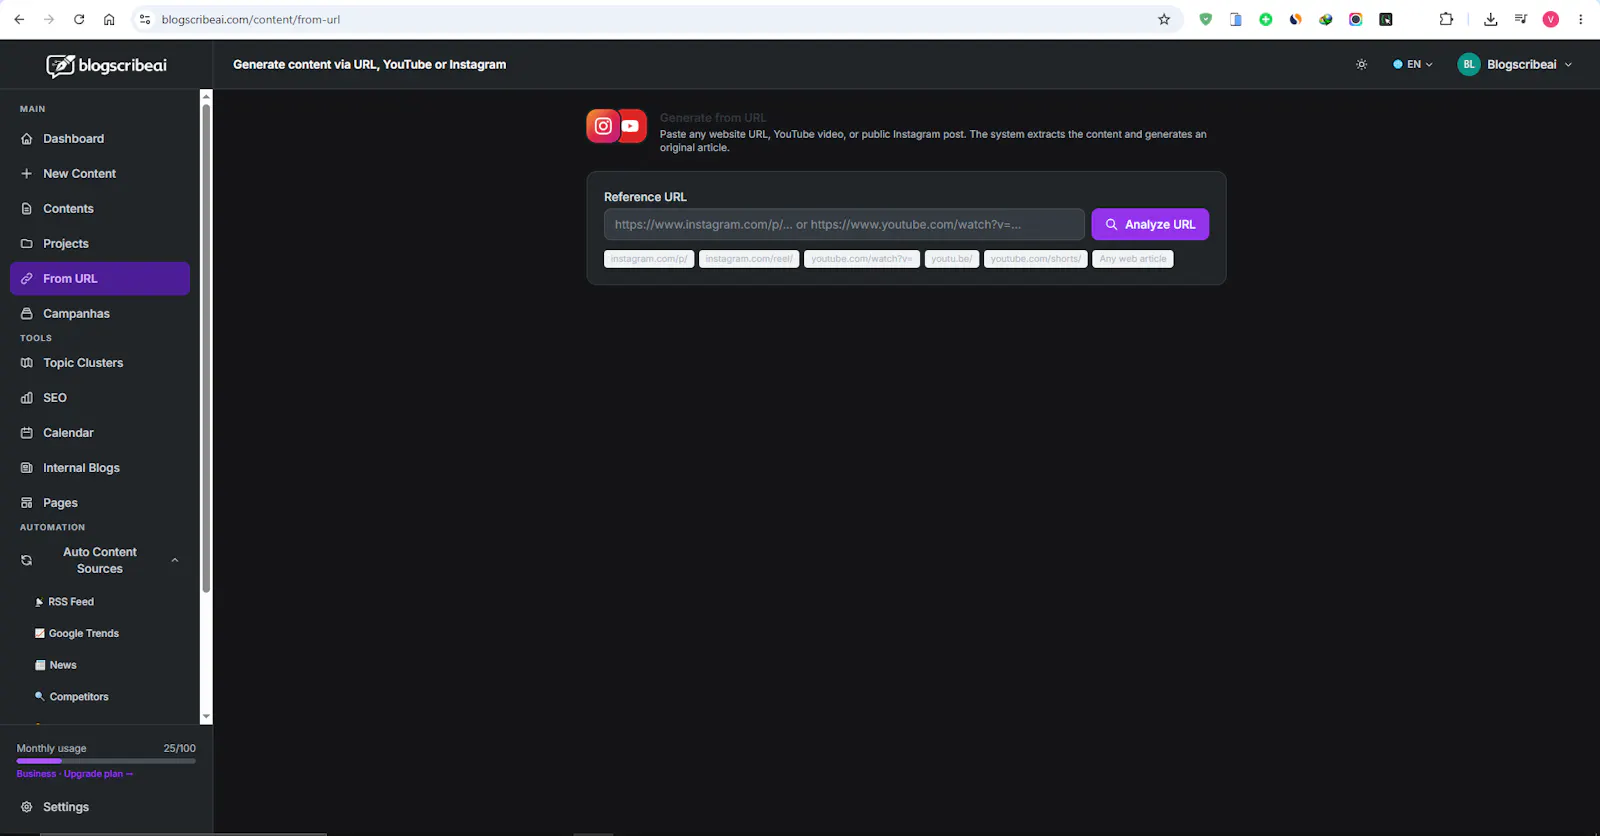This screenshot has height=836, width=1600.
Task: Open the Blogscribeai account menu
Action: [x=1515, y=64]
